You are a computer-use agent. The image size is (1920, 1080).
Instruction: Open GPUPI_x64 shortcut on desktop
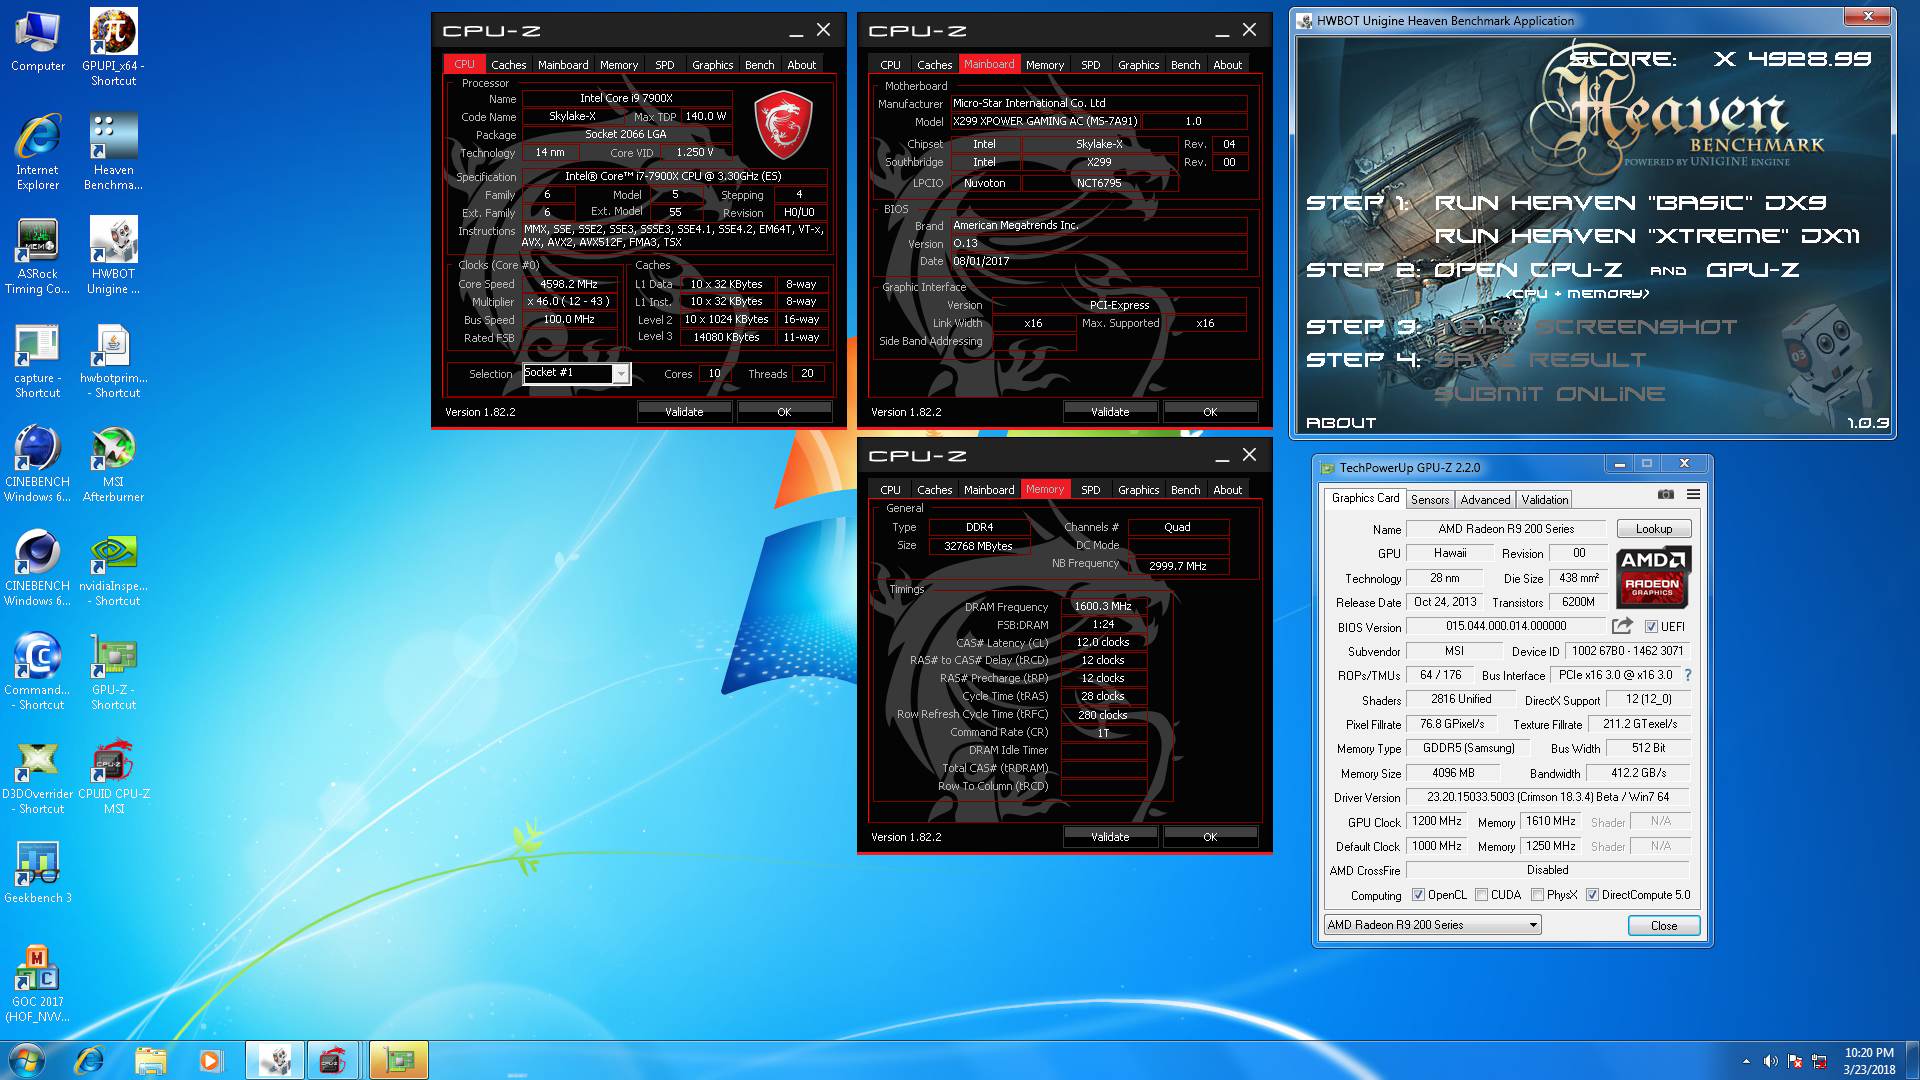coord(113,47)
